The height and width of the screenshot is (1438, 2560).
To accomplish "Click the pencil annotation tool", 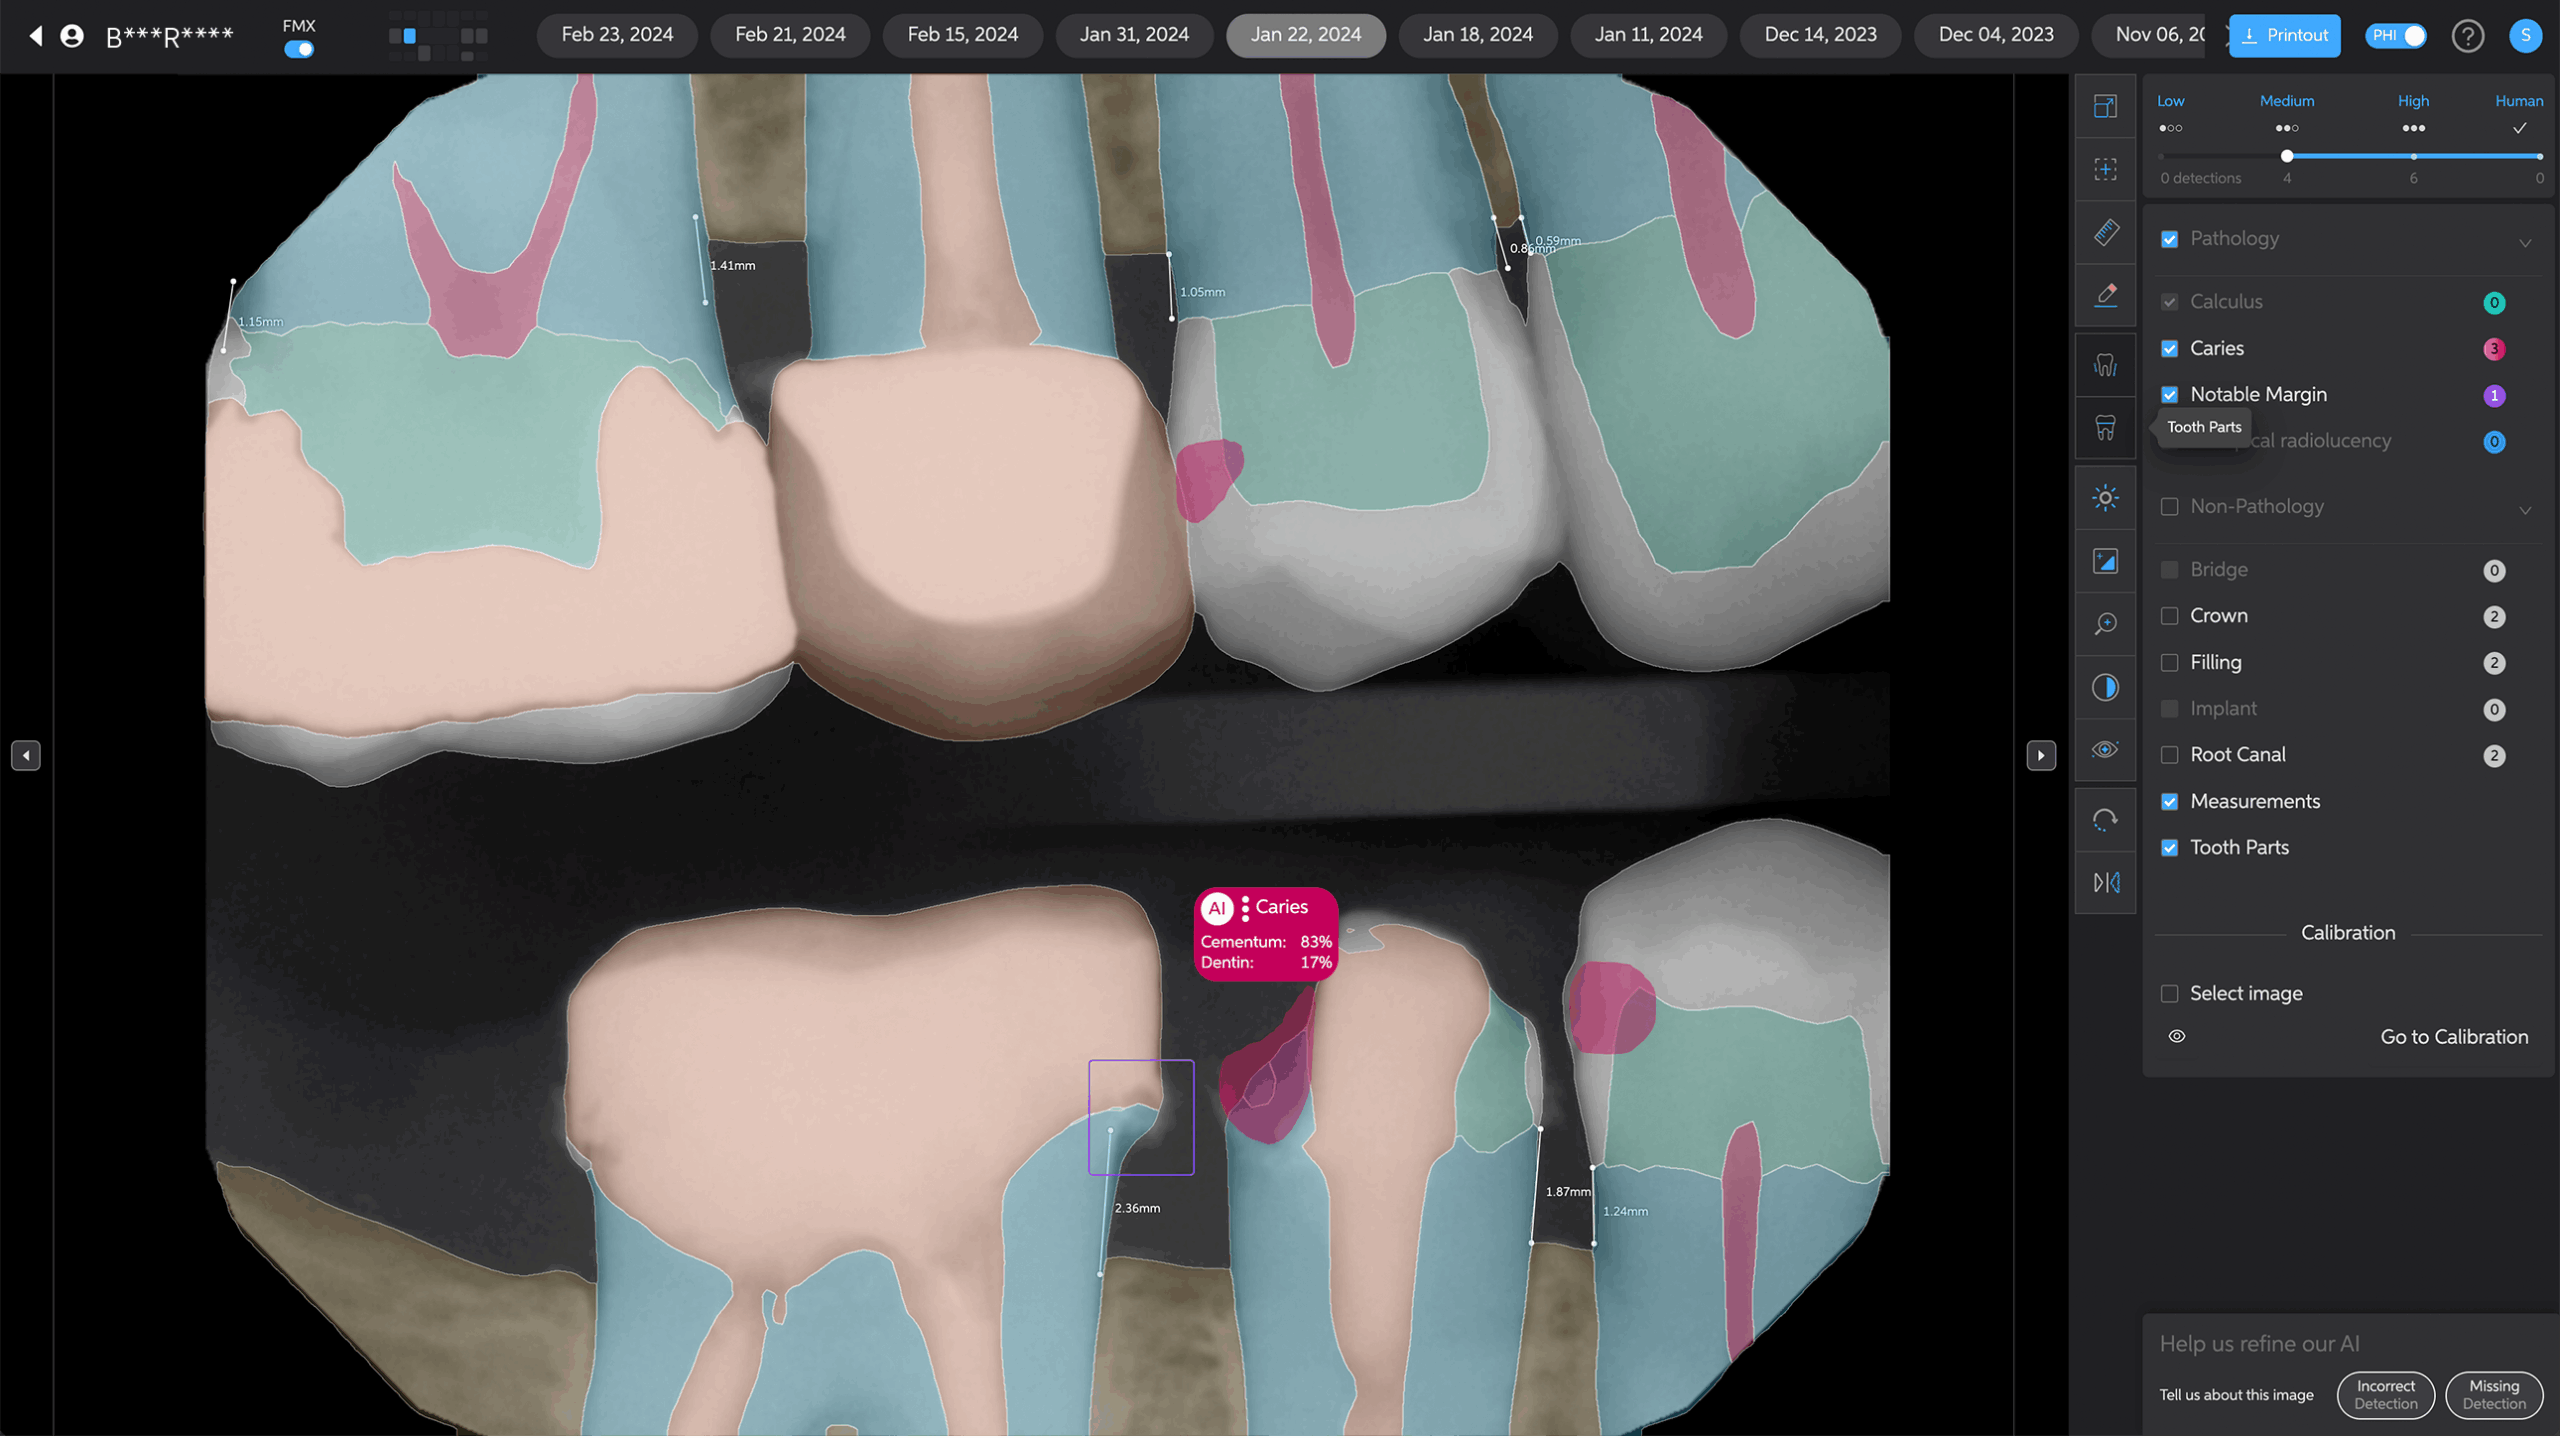I will (x=2105, y=295).
